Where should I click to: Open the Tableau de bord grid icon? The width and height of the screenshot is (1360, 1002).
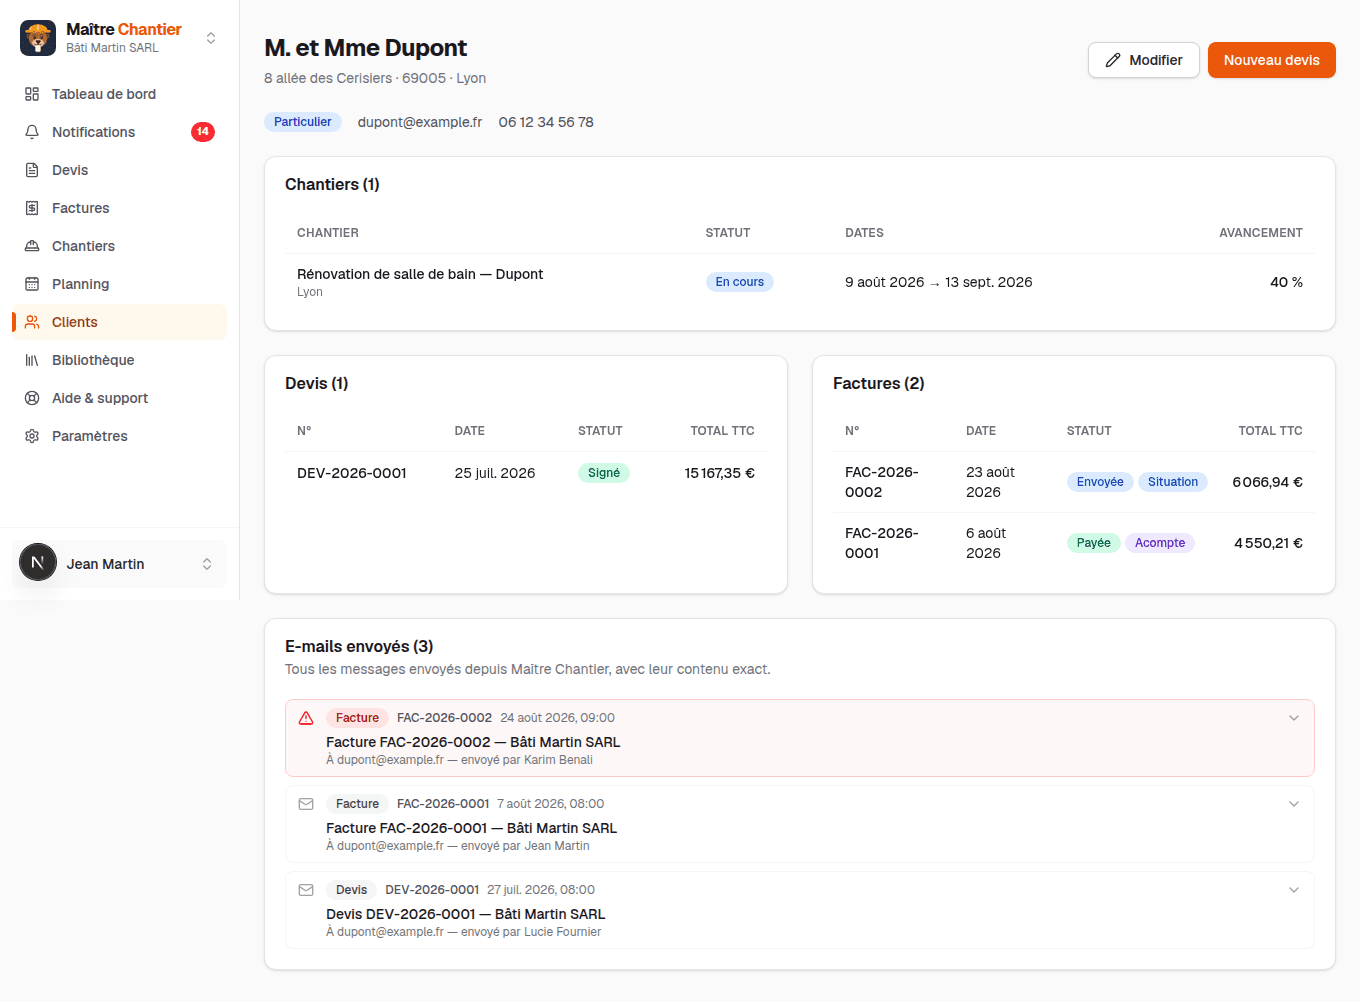(32, 94)
